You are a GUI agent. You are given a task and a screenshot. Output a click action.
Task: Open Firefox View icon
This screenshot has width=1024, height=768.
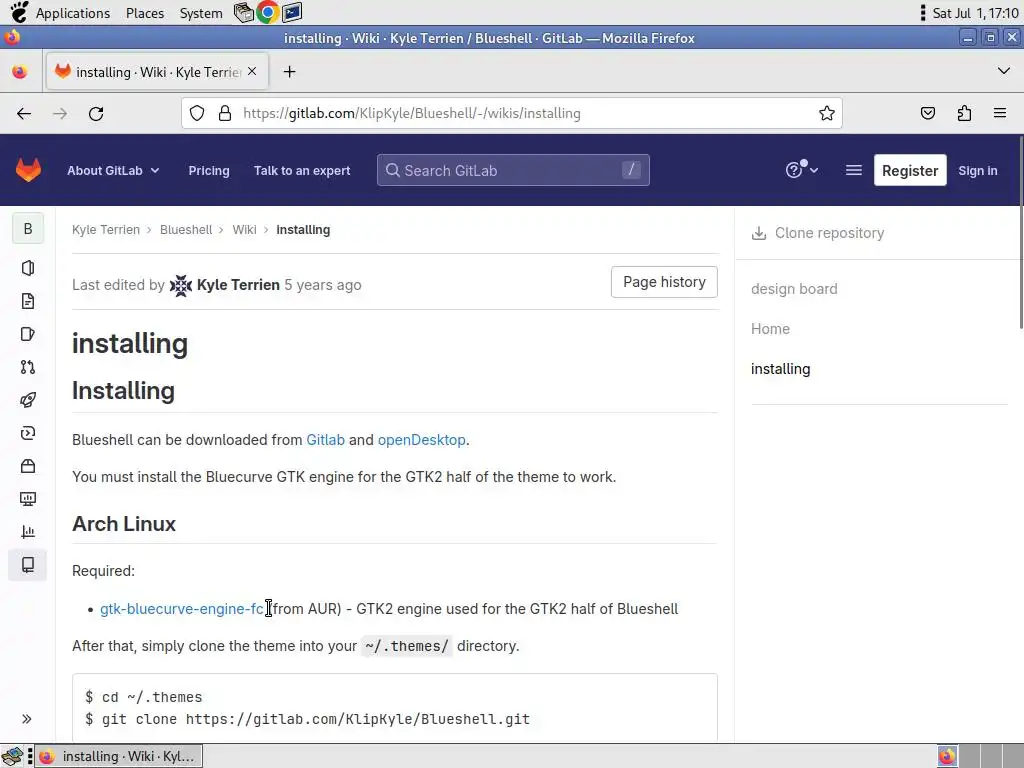tap(20, 72)
